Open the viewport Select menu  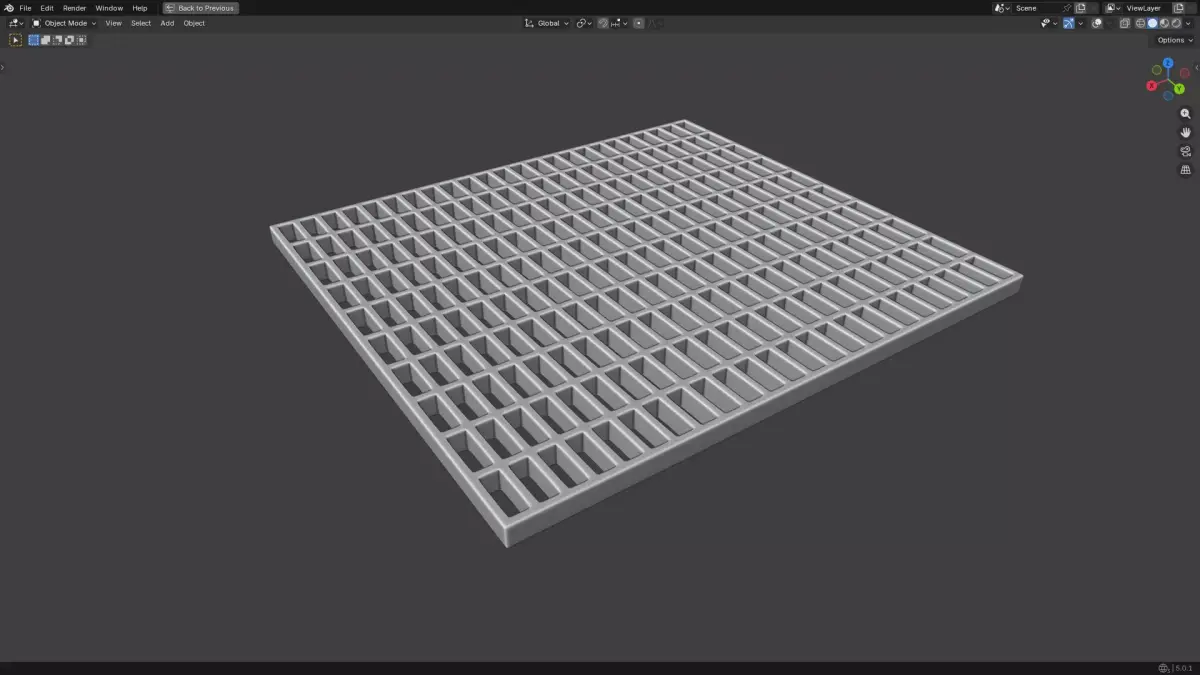[141, 23]
